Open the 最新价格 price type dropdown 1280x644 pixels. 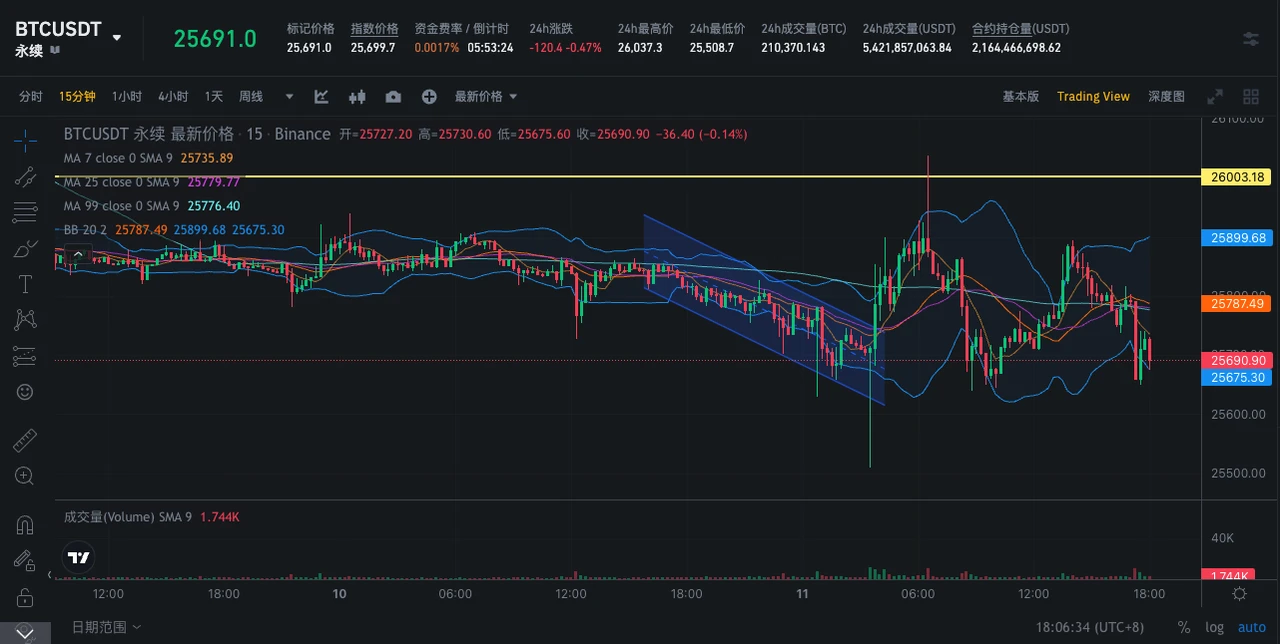(486, 97)
